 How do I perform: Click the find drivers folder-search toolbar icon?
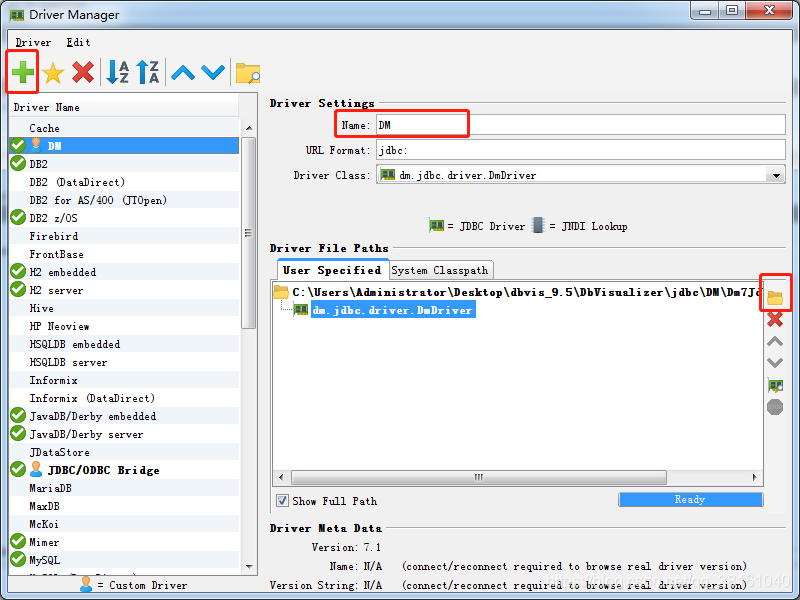(x=248, y=73)
